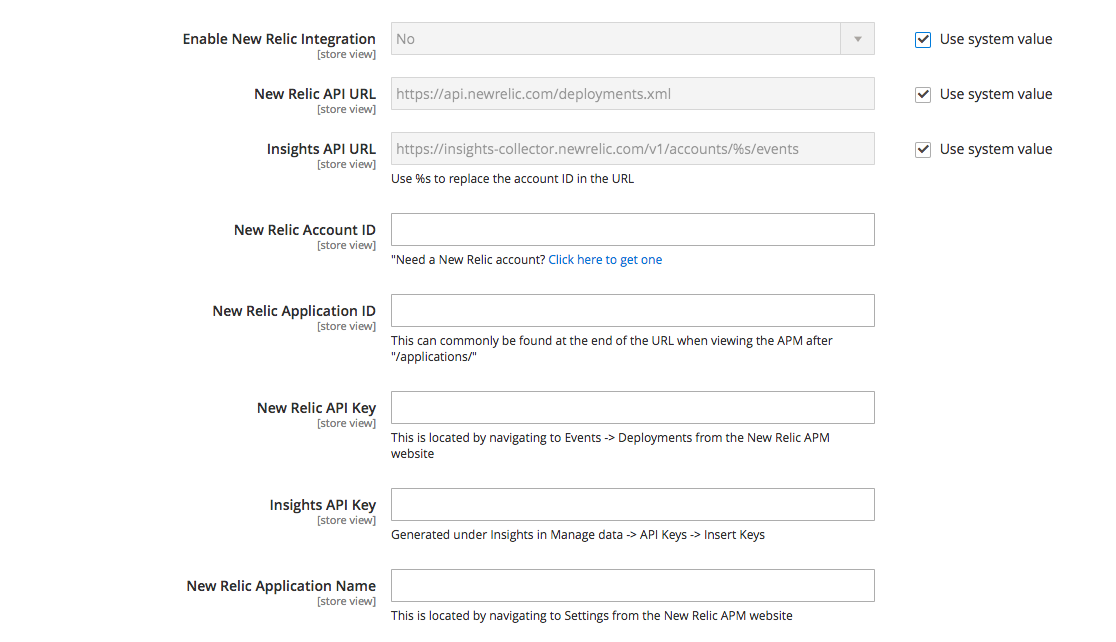Viewport: 1116px width, 642px height.
Task: Click the note 'Use %s to replace the account ID'
Action: (512, 179)
